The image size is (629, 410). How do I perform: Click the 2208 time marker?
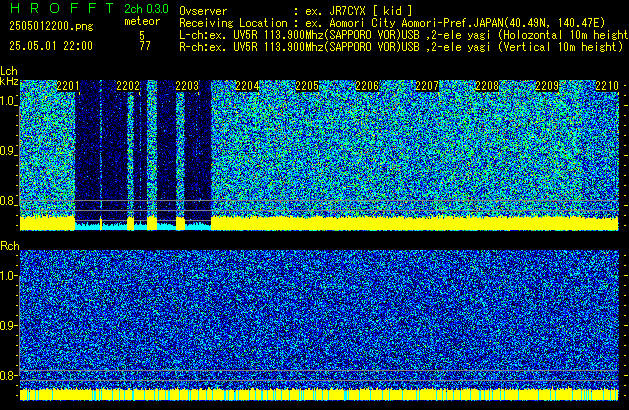(487, 86)
